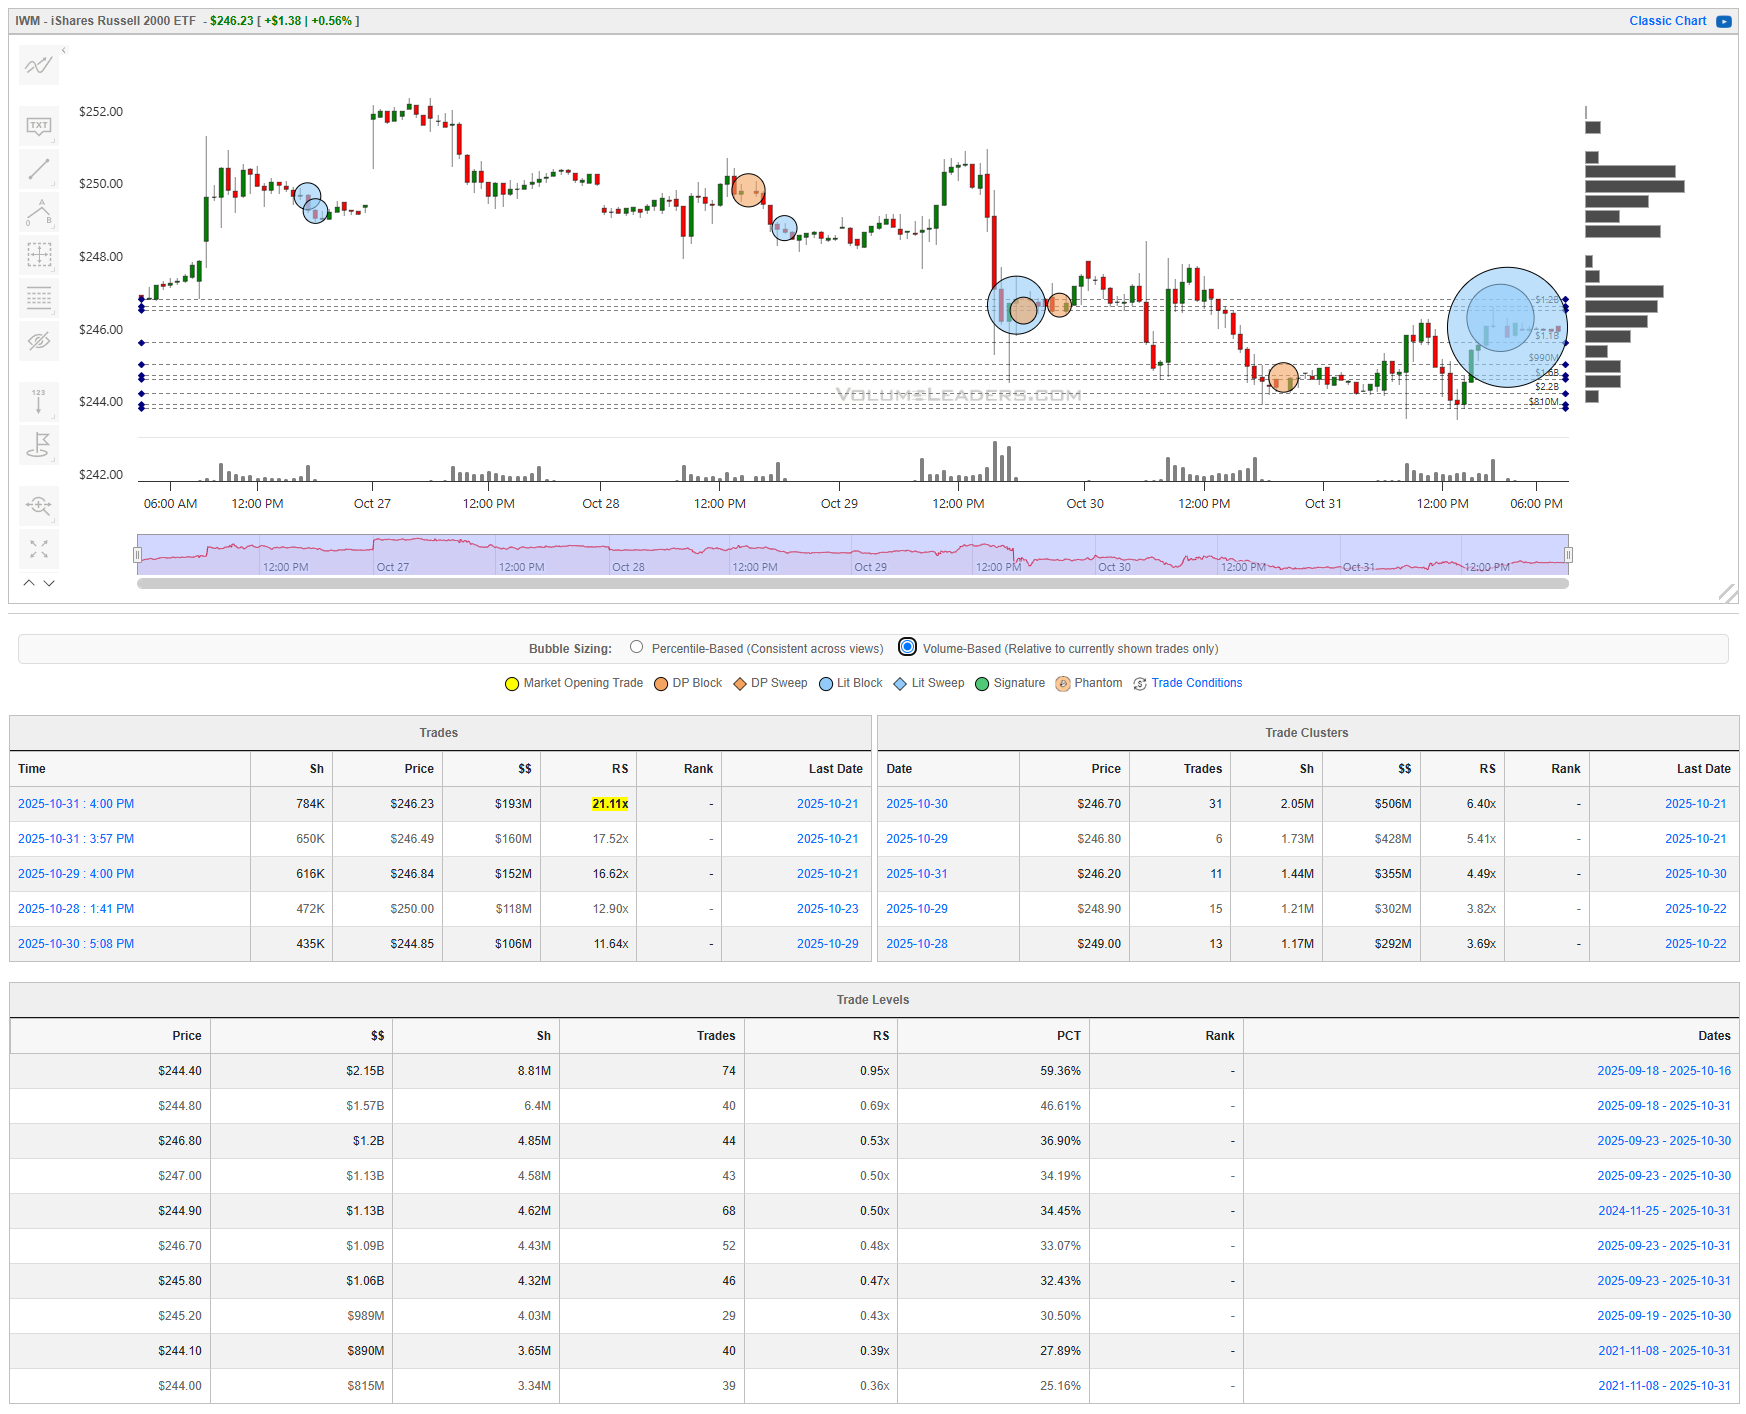Click the large blue Lit Block bubble on Oct 31
The image size is (1746, 1414).
1507,327
